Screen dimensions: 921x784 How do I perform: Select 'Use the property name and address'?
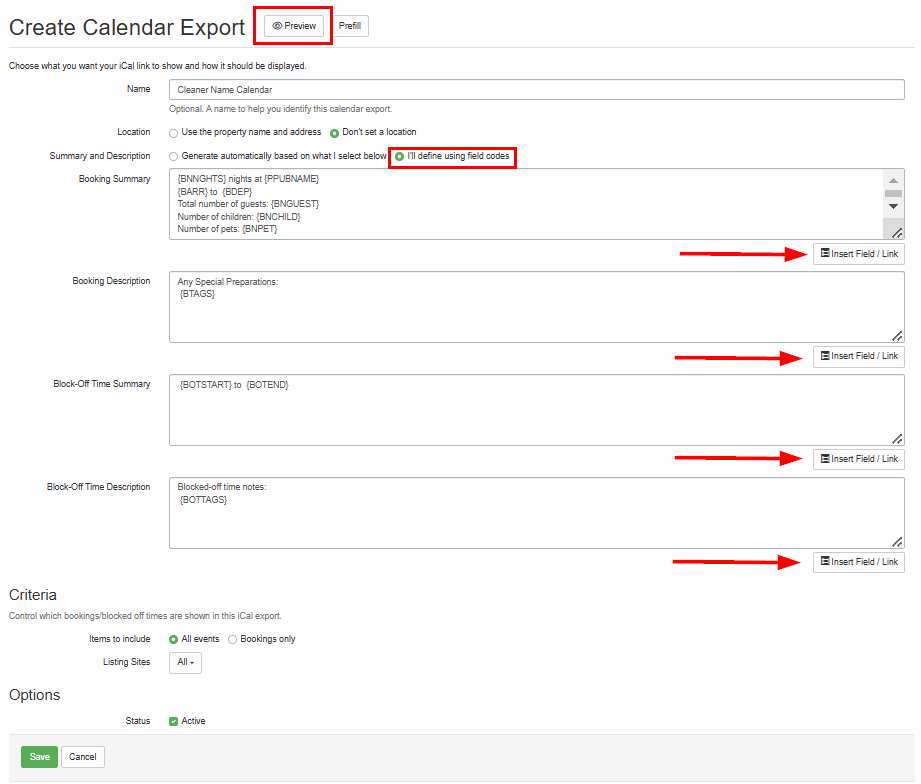pyautogui.click(x=174, y=133)
